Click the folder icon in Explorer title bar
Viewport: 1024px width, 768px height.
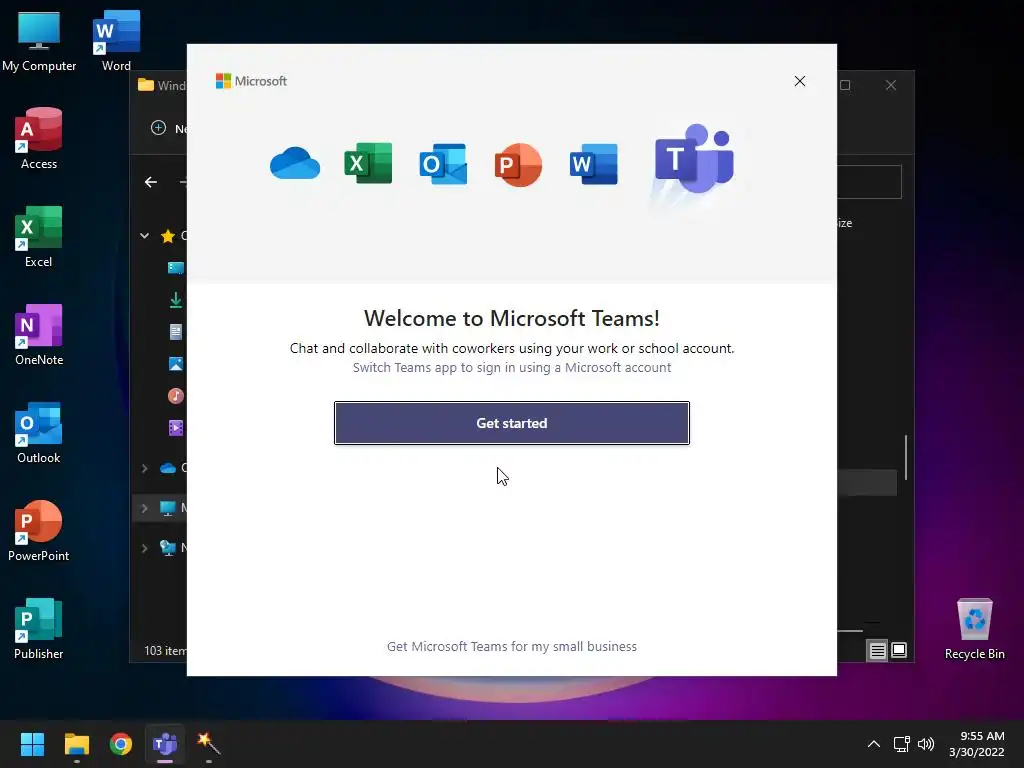[x=146, y=85]
